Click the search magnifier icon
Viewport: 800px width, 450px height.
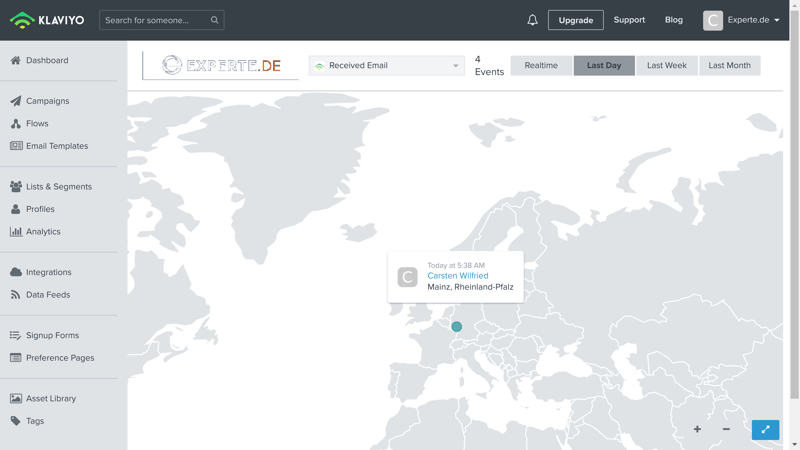point(214,20)
